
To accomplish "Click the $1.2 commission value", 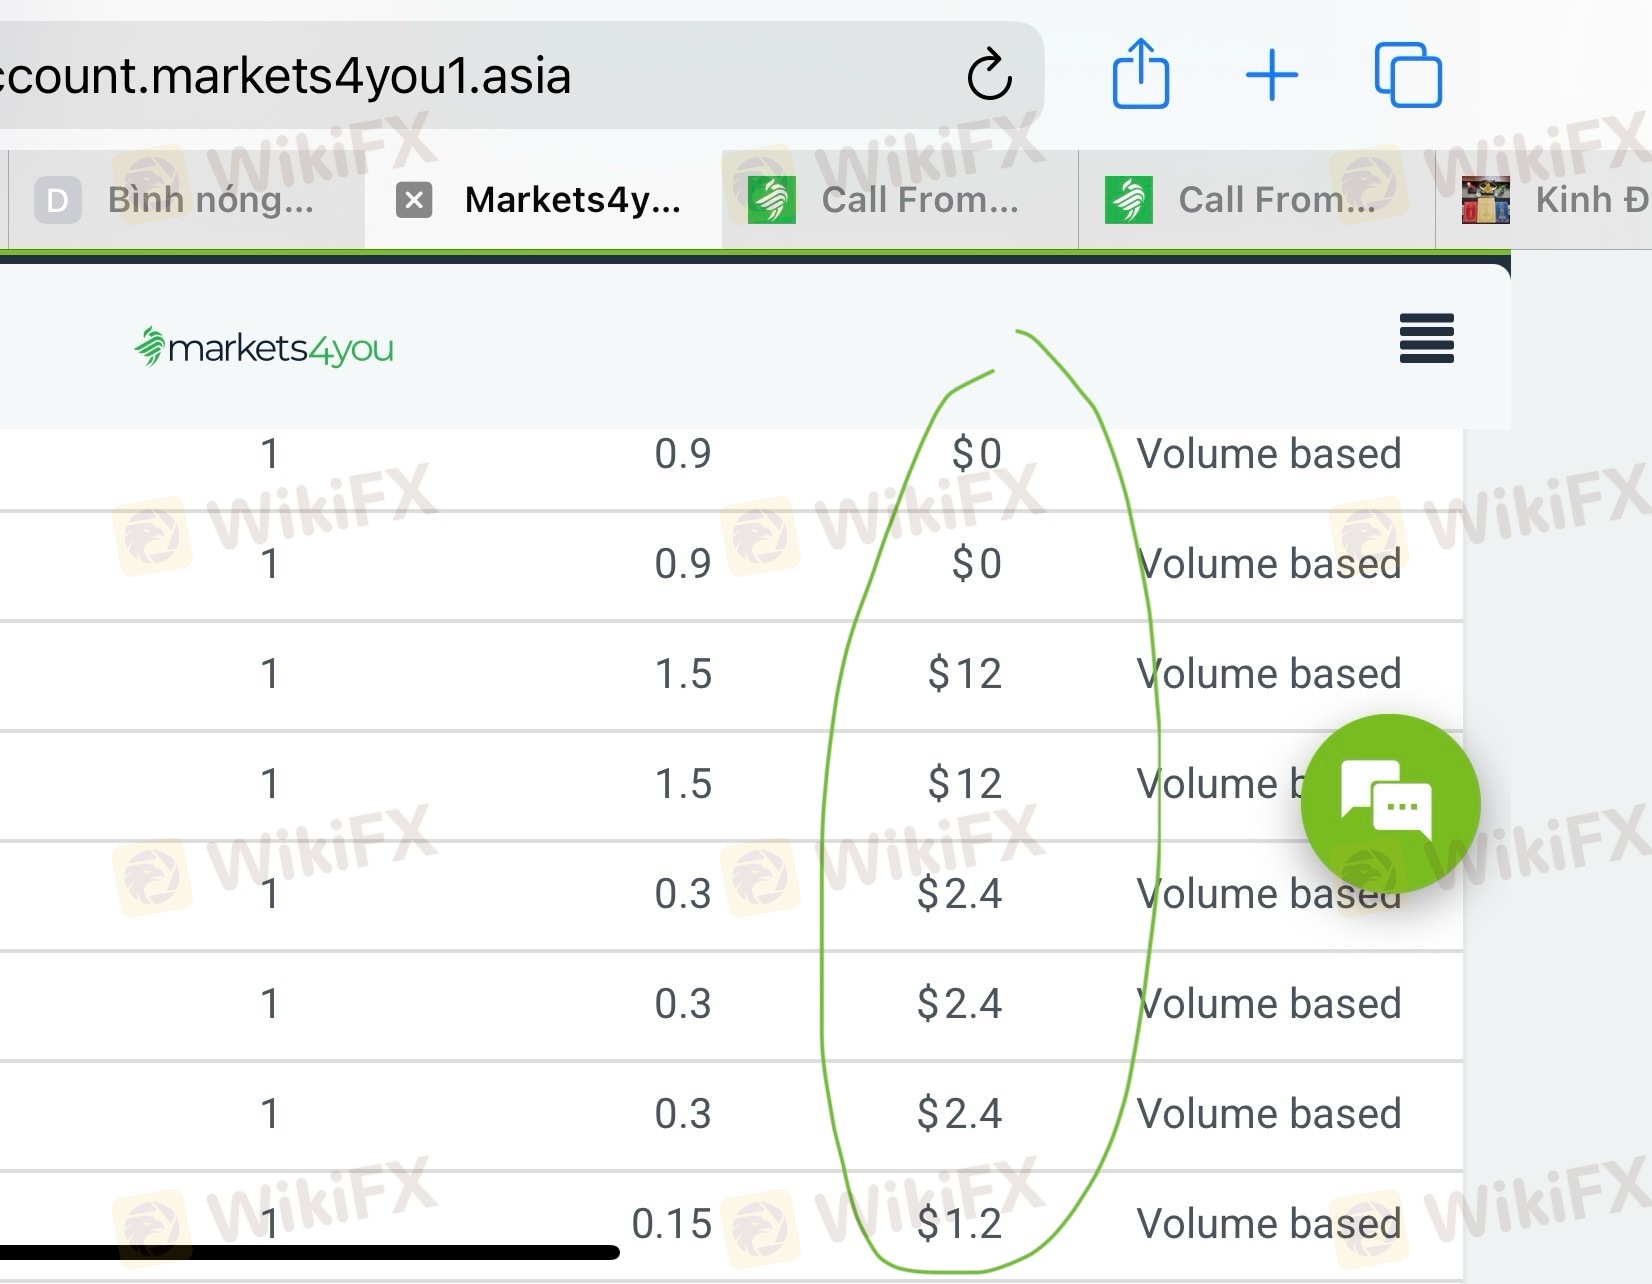I will pos(959,1224).
